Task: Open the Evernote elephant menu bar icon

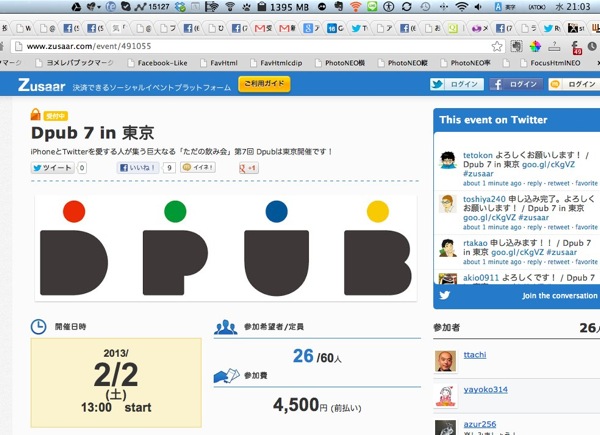Action: pos(339,6)
